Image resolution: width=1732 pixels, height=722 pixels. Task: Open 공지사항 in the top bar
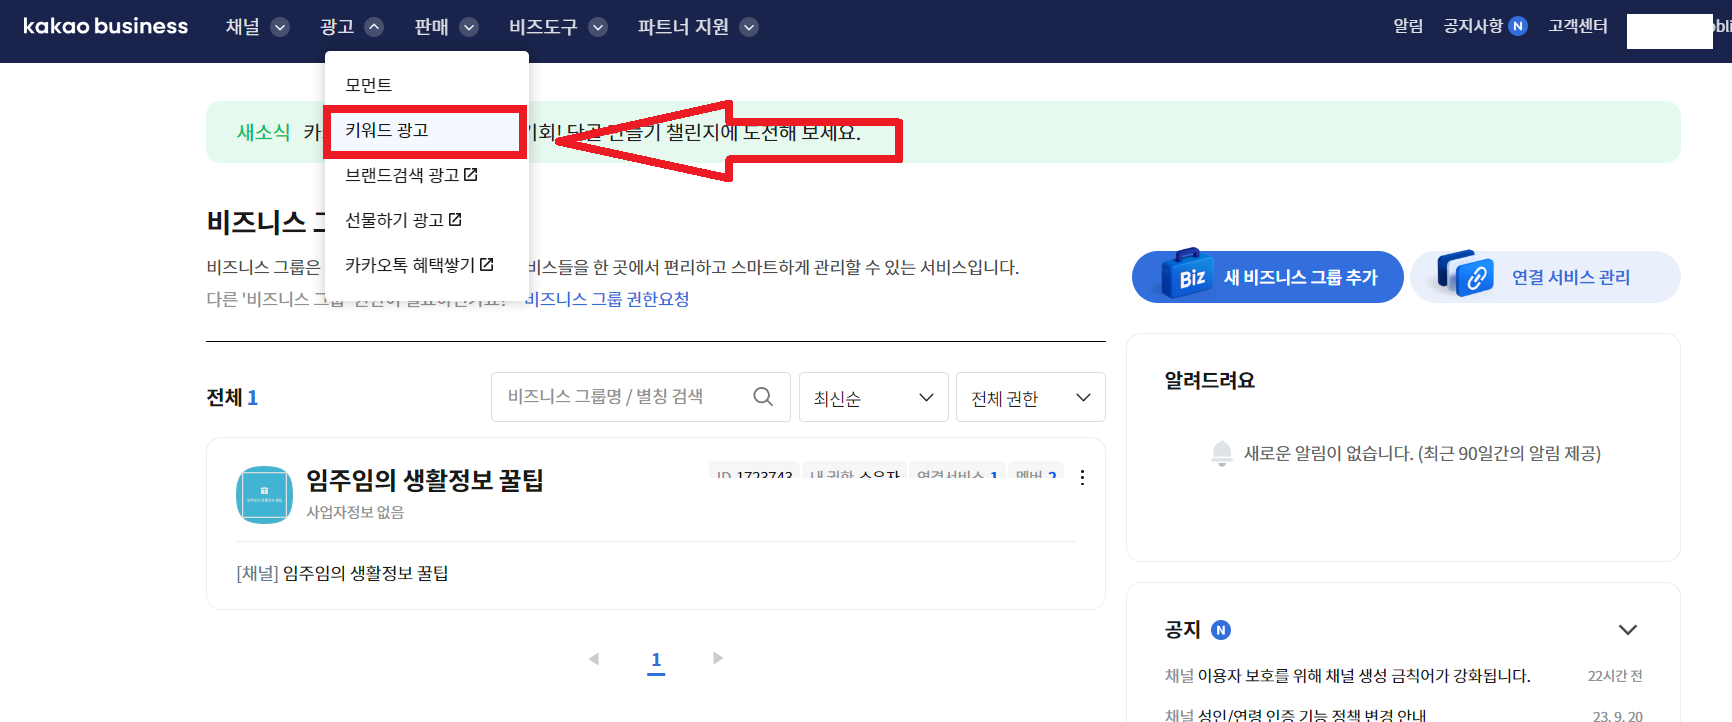pos(1473,26)
